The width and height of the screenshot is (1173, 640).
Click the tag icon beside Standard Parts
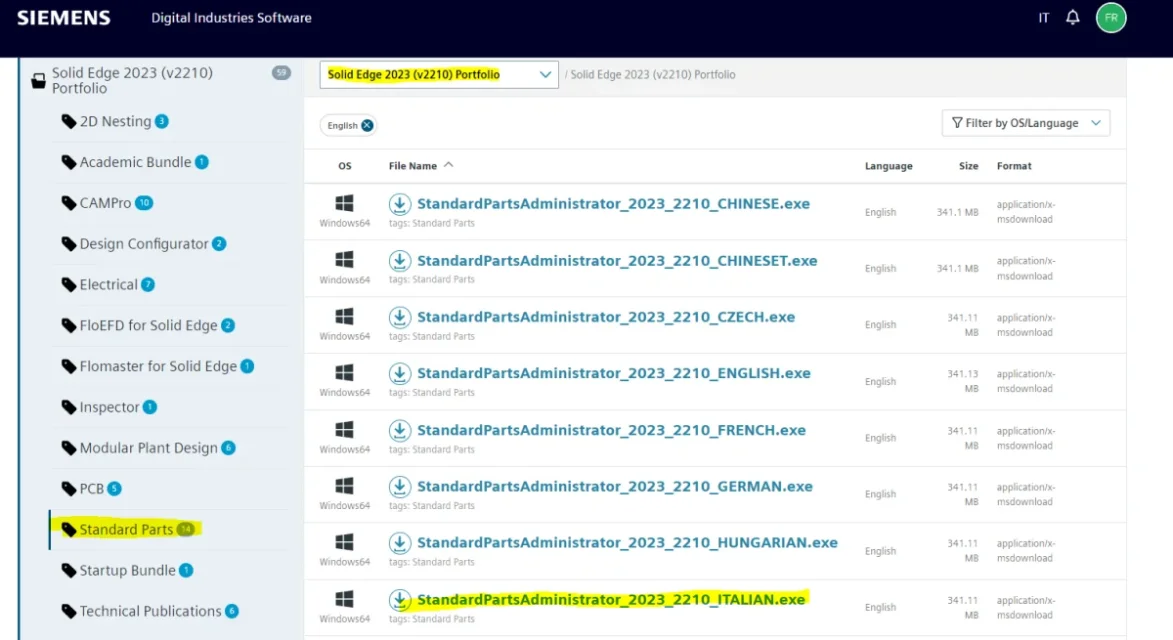[x=69, y=529]
